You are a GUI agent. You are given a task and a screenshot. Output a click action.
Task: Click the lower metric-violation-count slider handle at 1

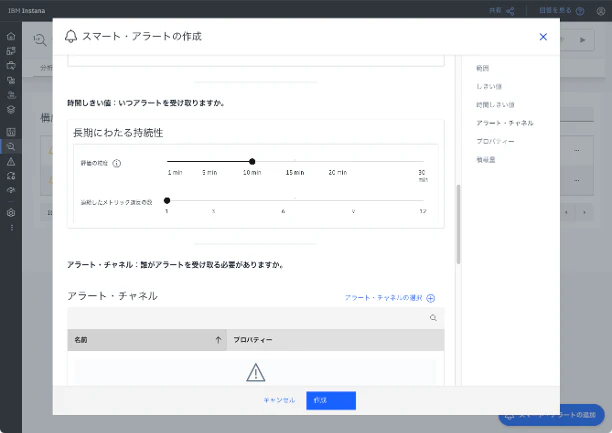click(x=167, y=201)
